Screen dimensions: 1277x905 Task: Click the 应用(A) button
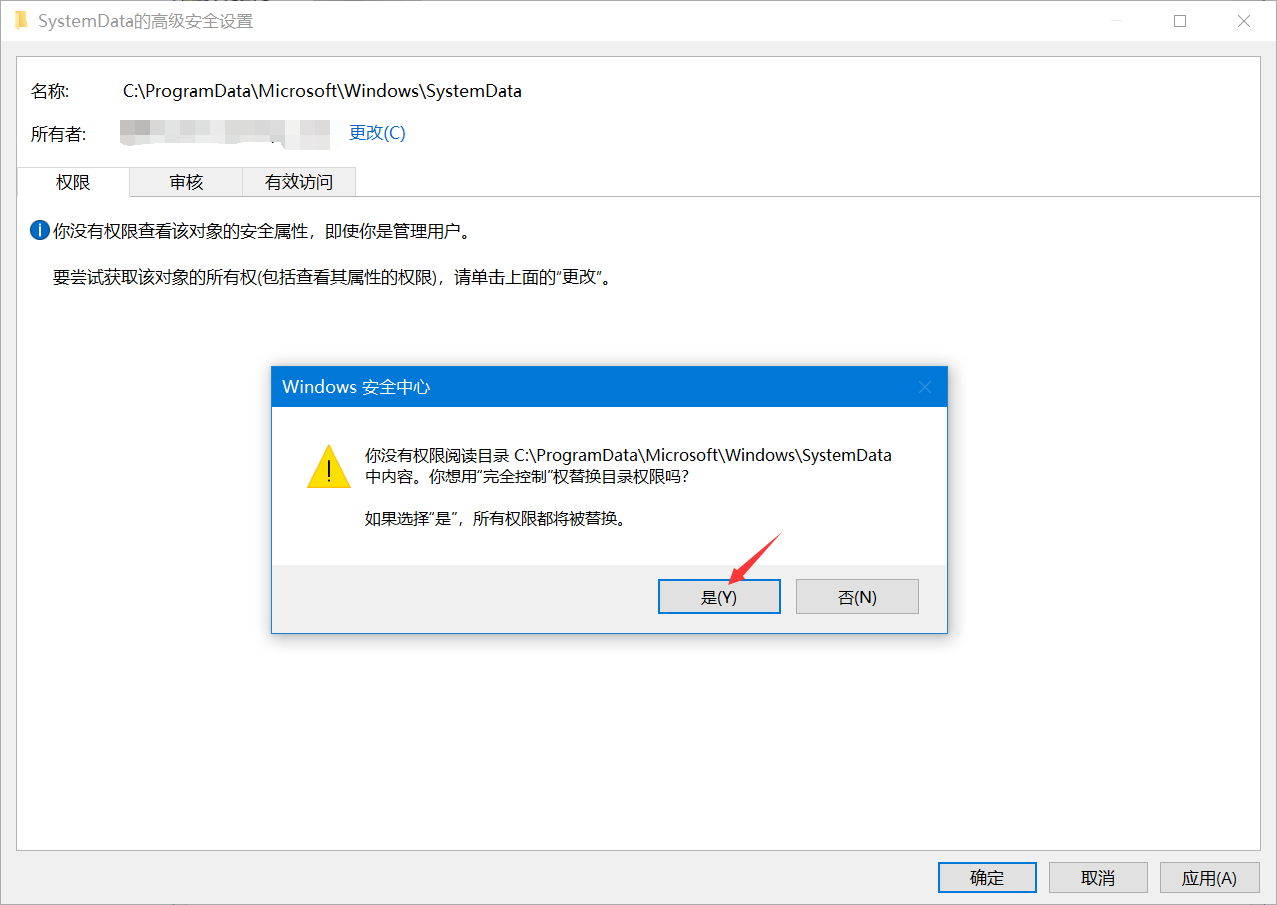pyautogui.click(x=1209, y=878)
